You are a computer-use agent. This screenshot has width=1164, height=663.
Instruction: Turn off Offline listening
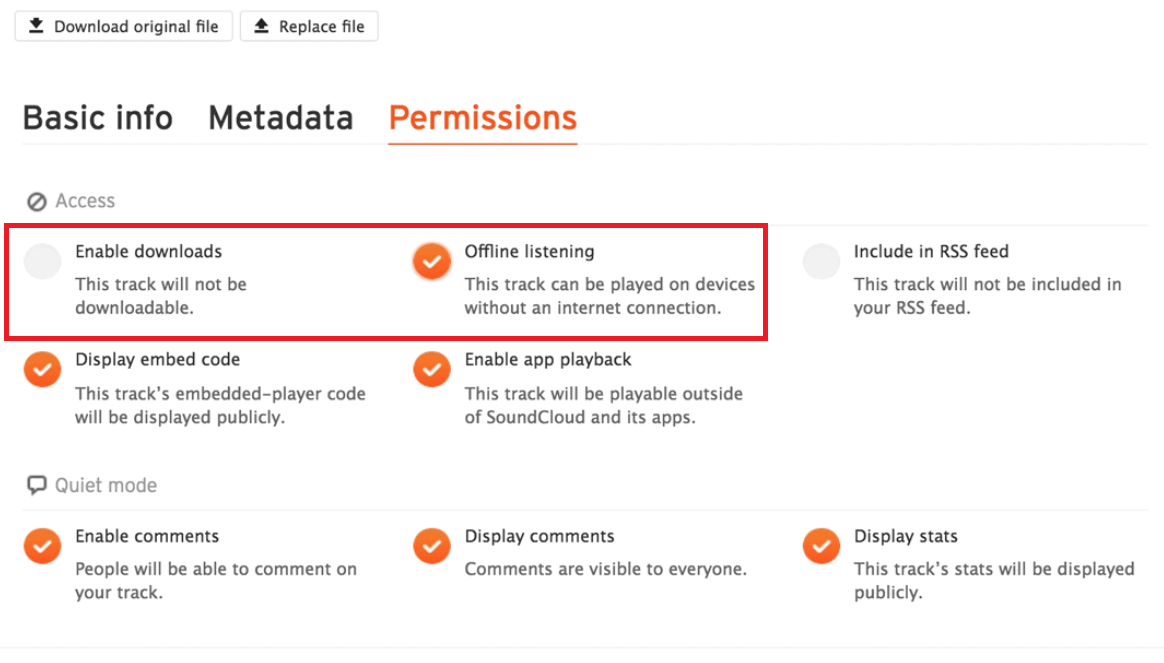(431, 262)
